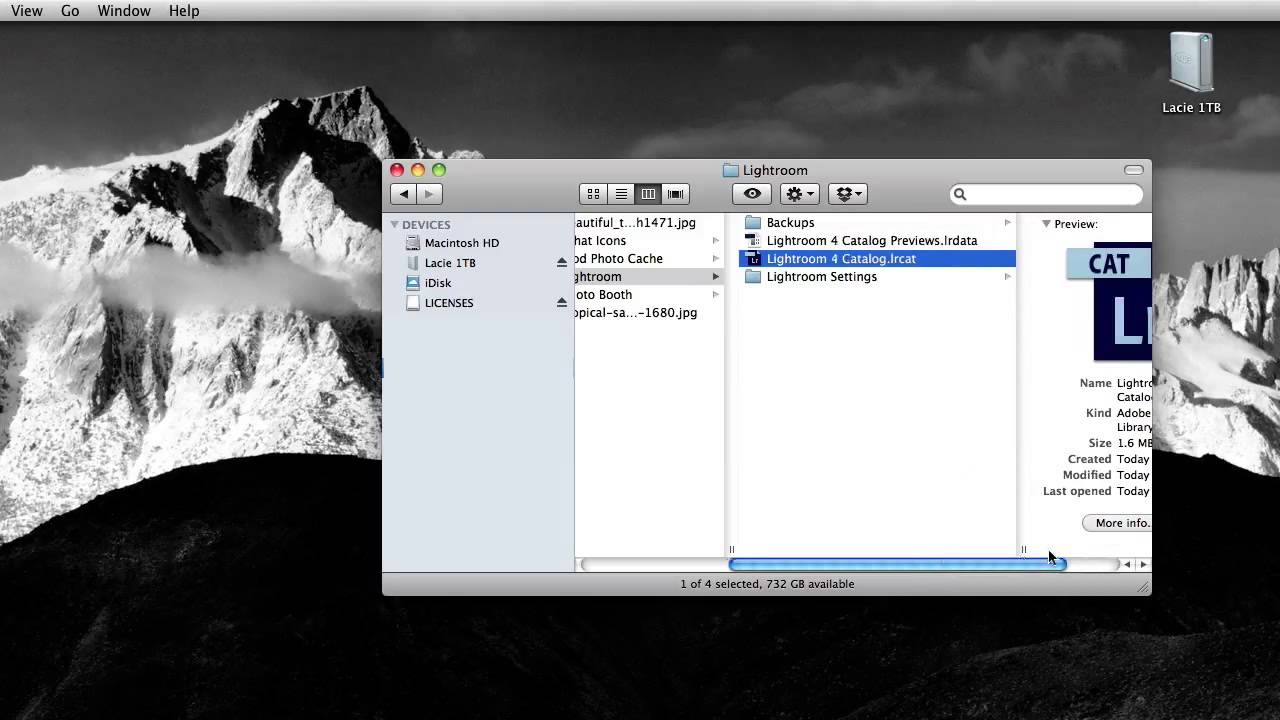Select the Icons folder row
This screenshot has height=720, width=1280.
tap(649, 241)
